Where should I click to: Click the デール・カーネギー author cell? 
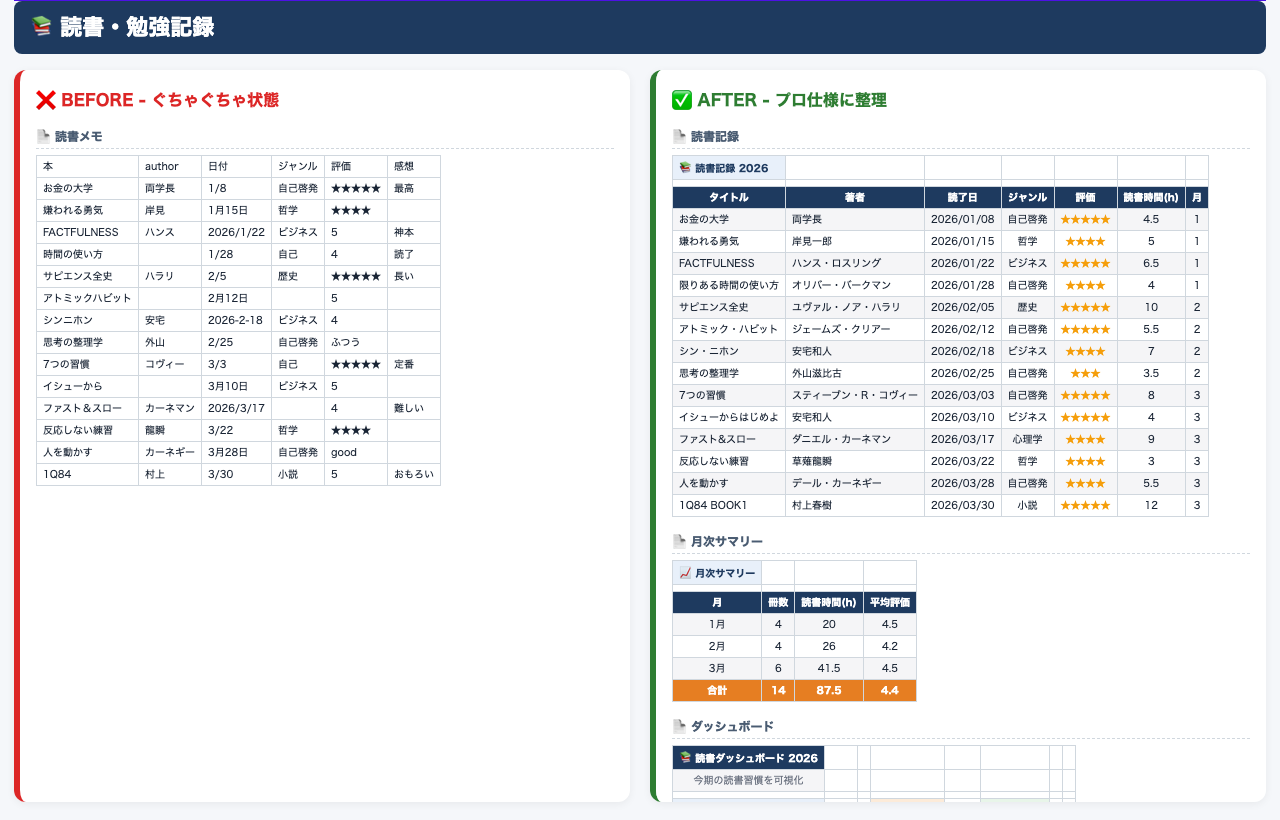point(855,483)
